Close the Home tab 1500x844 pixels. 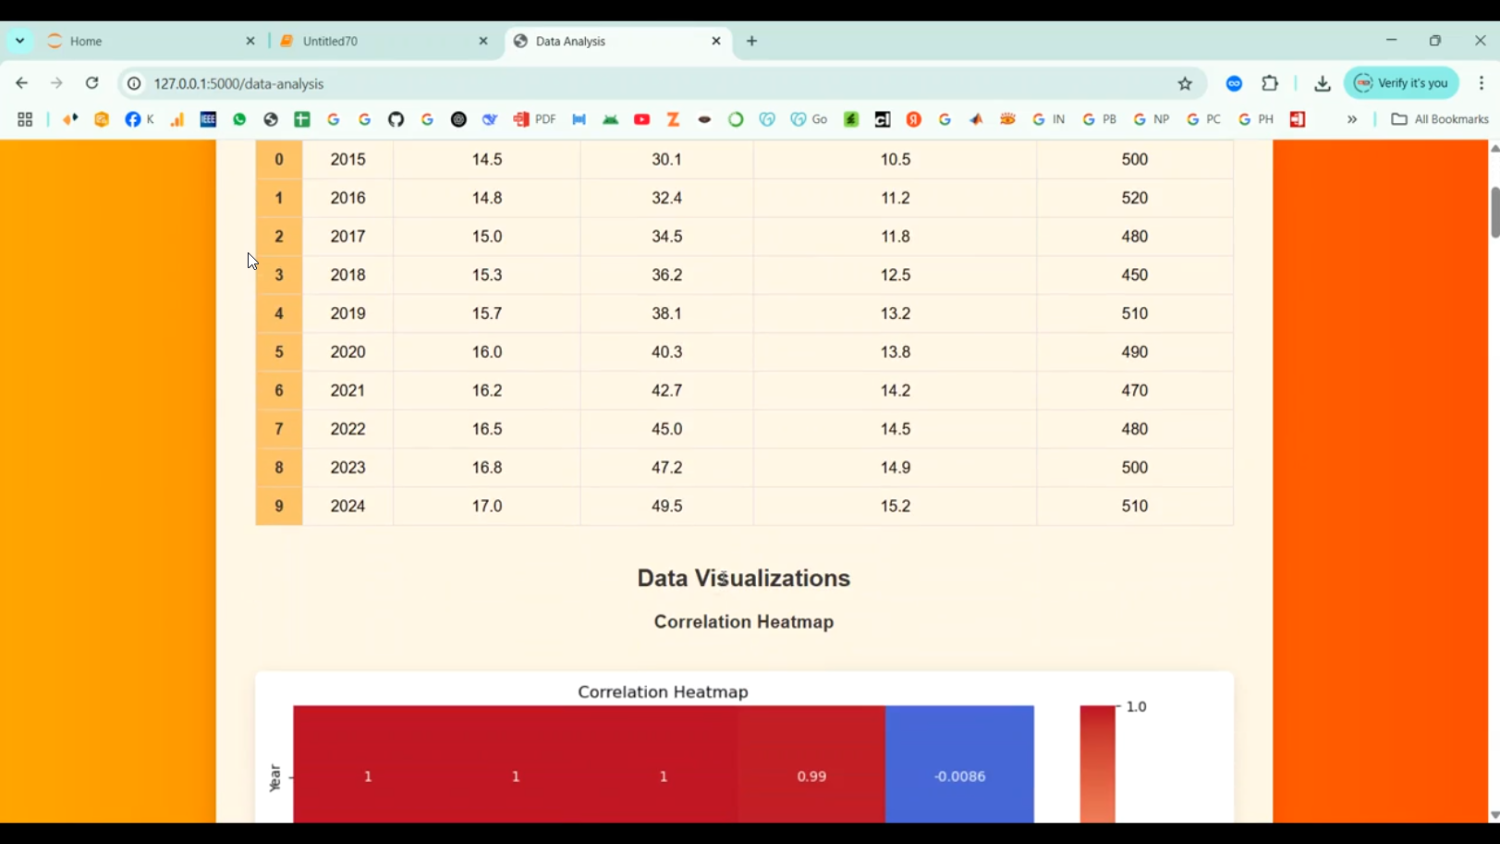(x=250, y=41)
